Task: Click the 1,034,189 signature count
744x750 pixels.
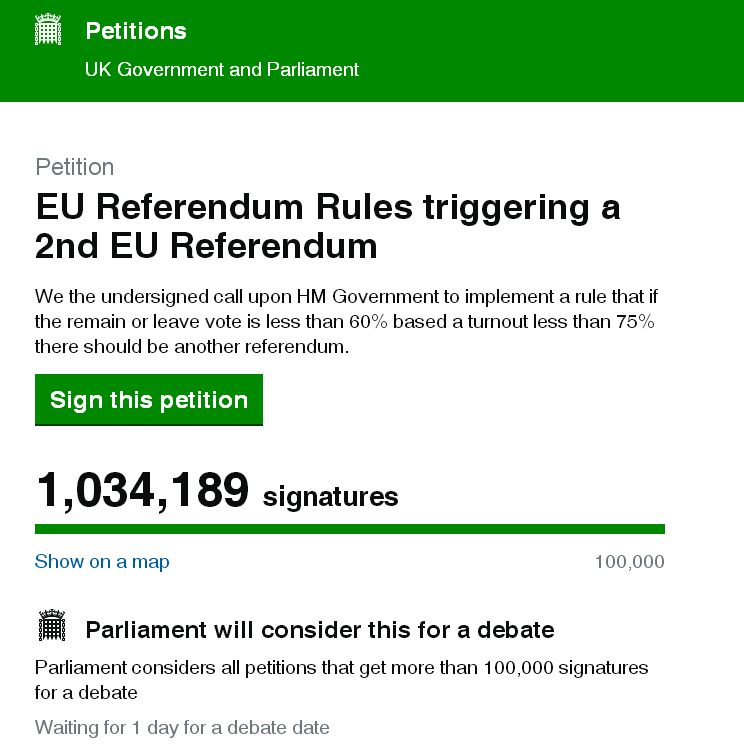Action: pyautogui.click(x=142, y=491)
